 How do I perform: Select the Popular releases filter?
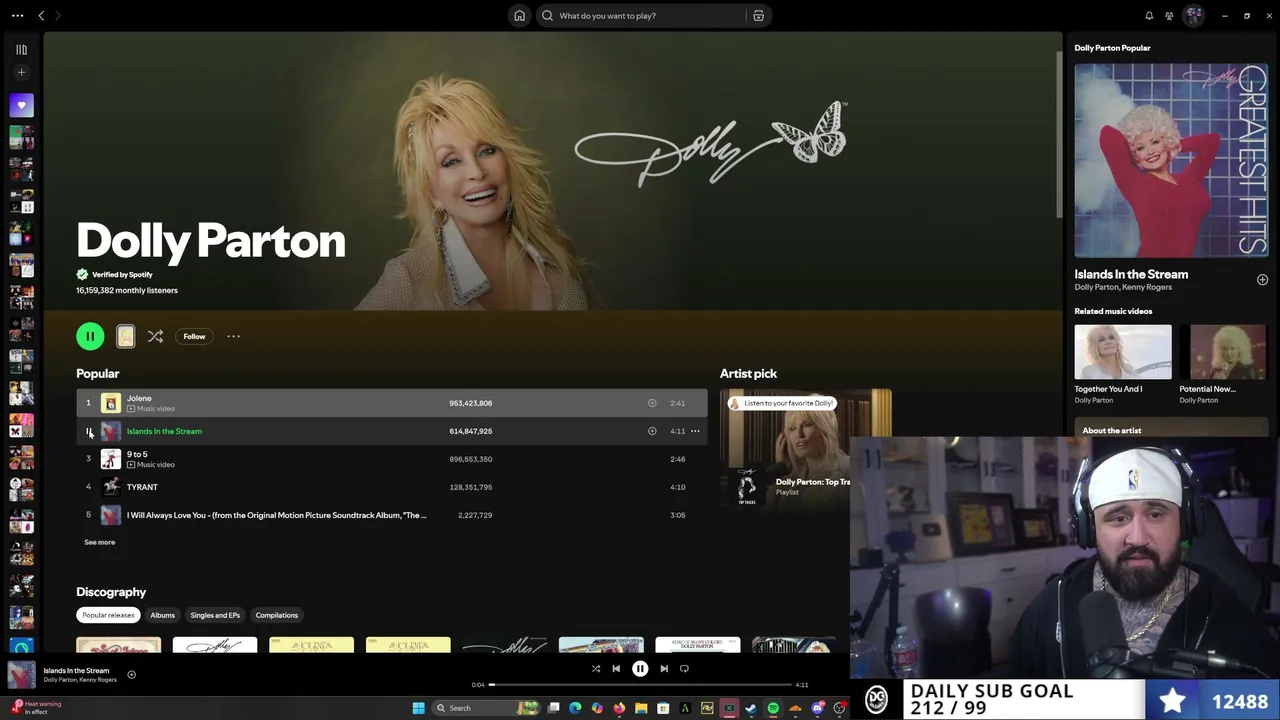pos(108,615)
